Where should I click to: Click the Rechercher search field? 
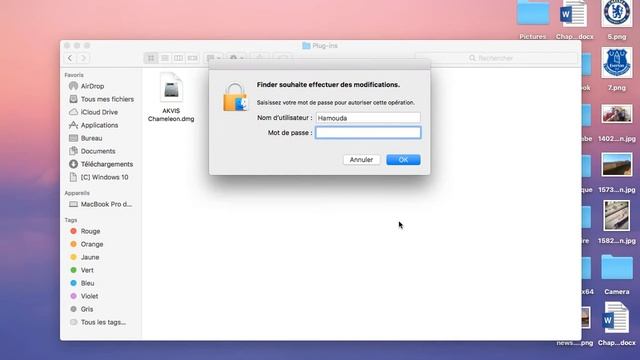496,58
